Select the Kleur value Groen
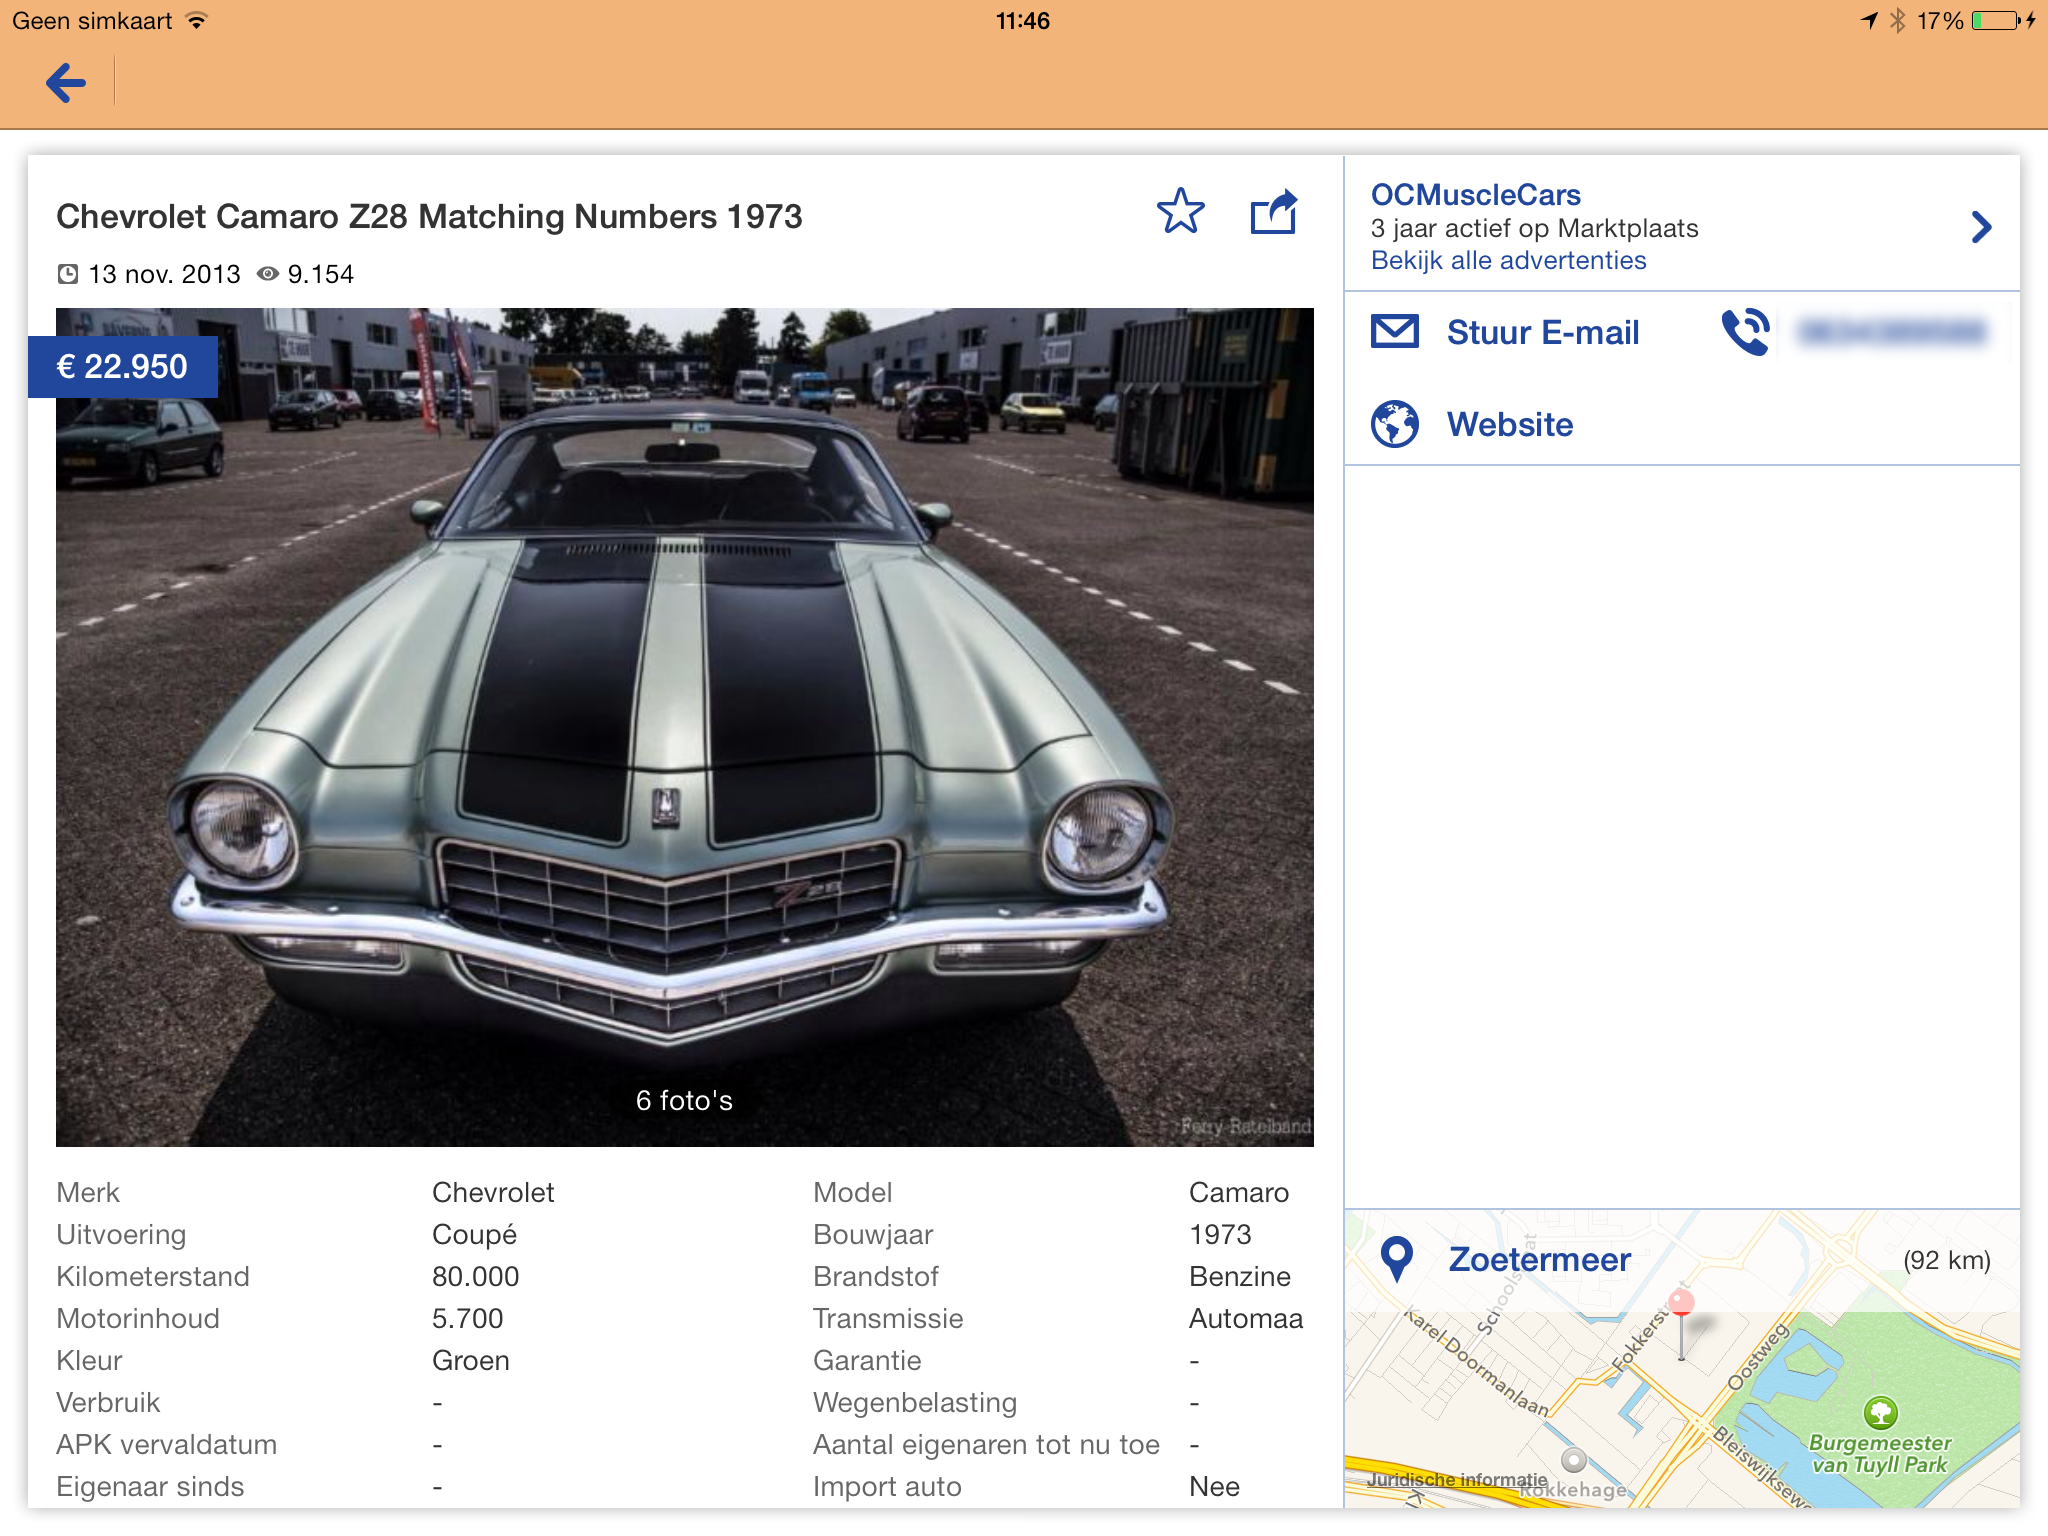The width and height of the screenshot is (2048, 1536). click(470, 1361)
